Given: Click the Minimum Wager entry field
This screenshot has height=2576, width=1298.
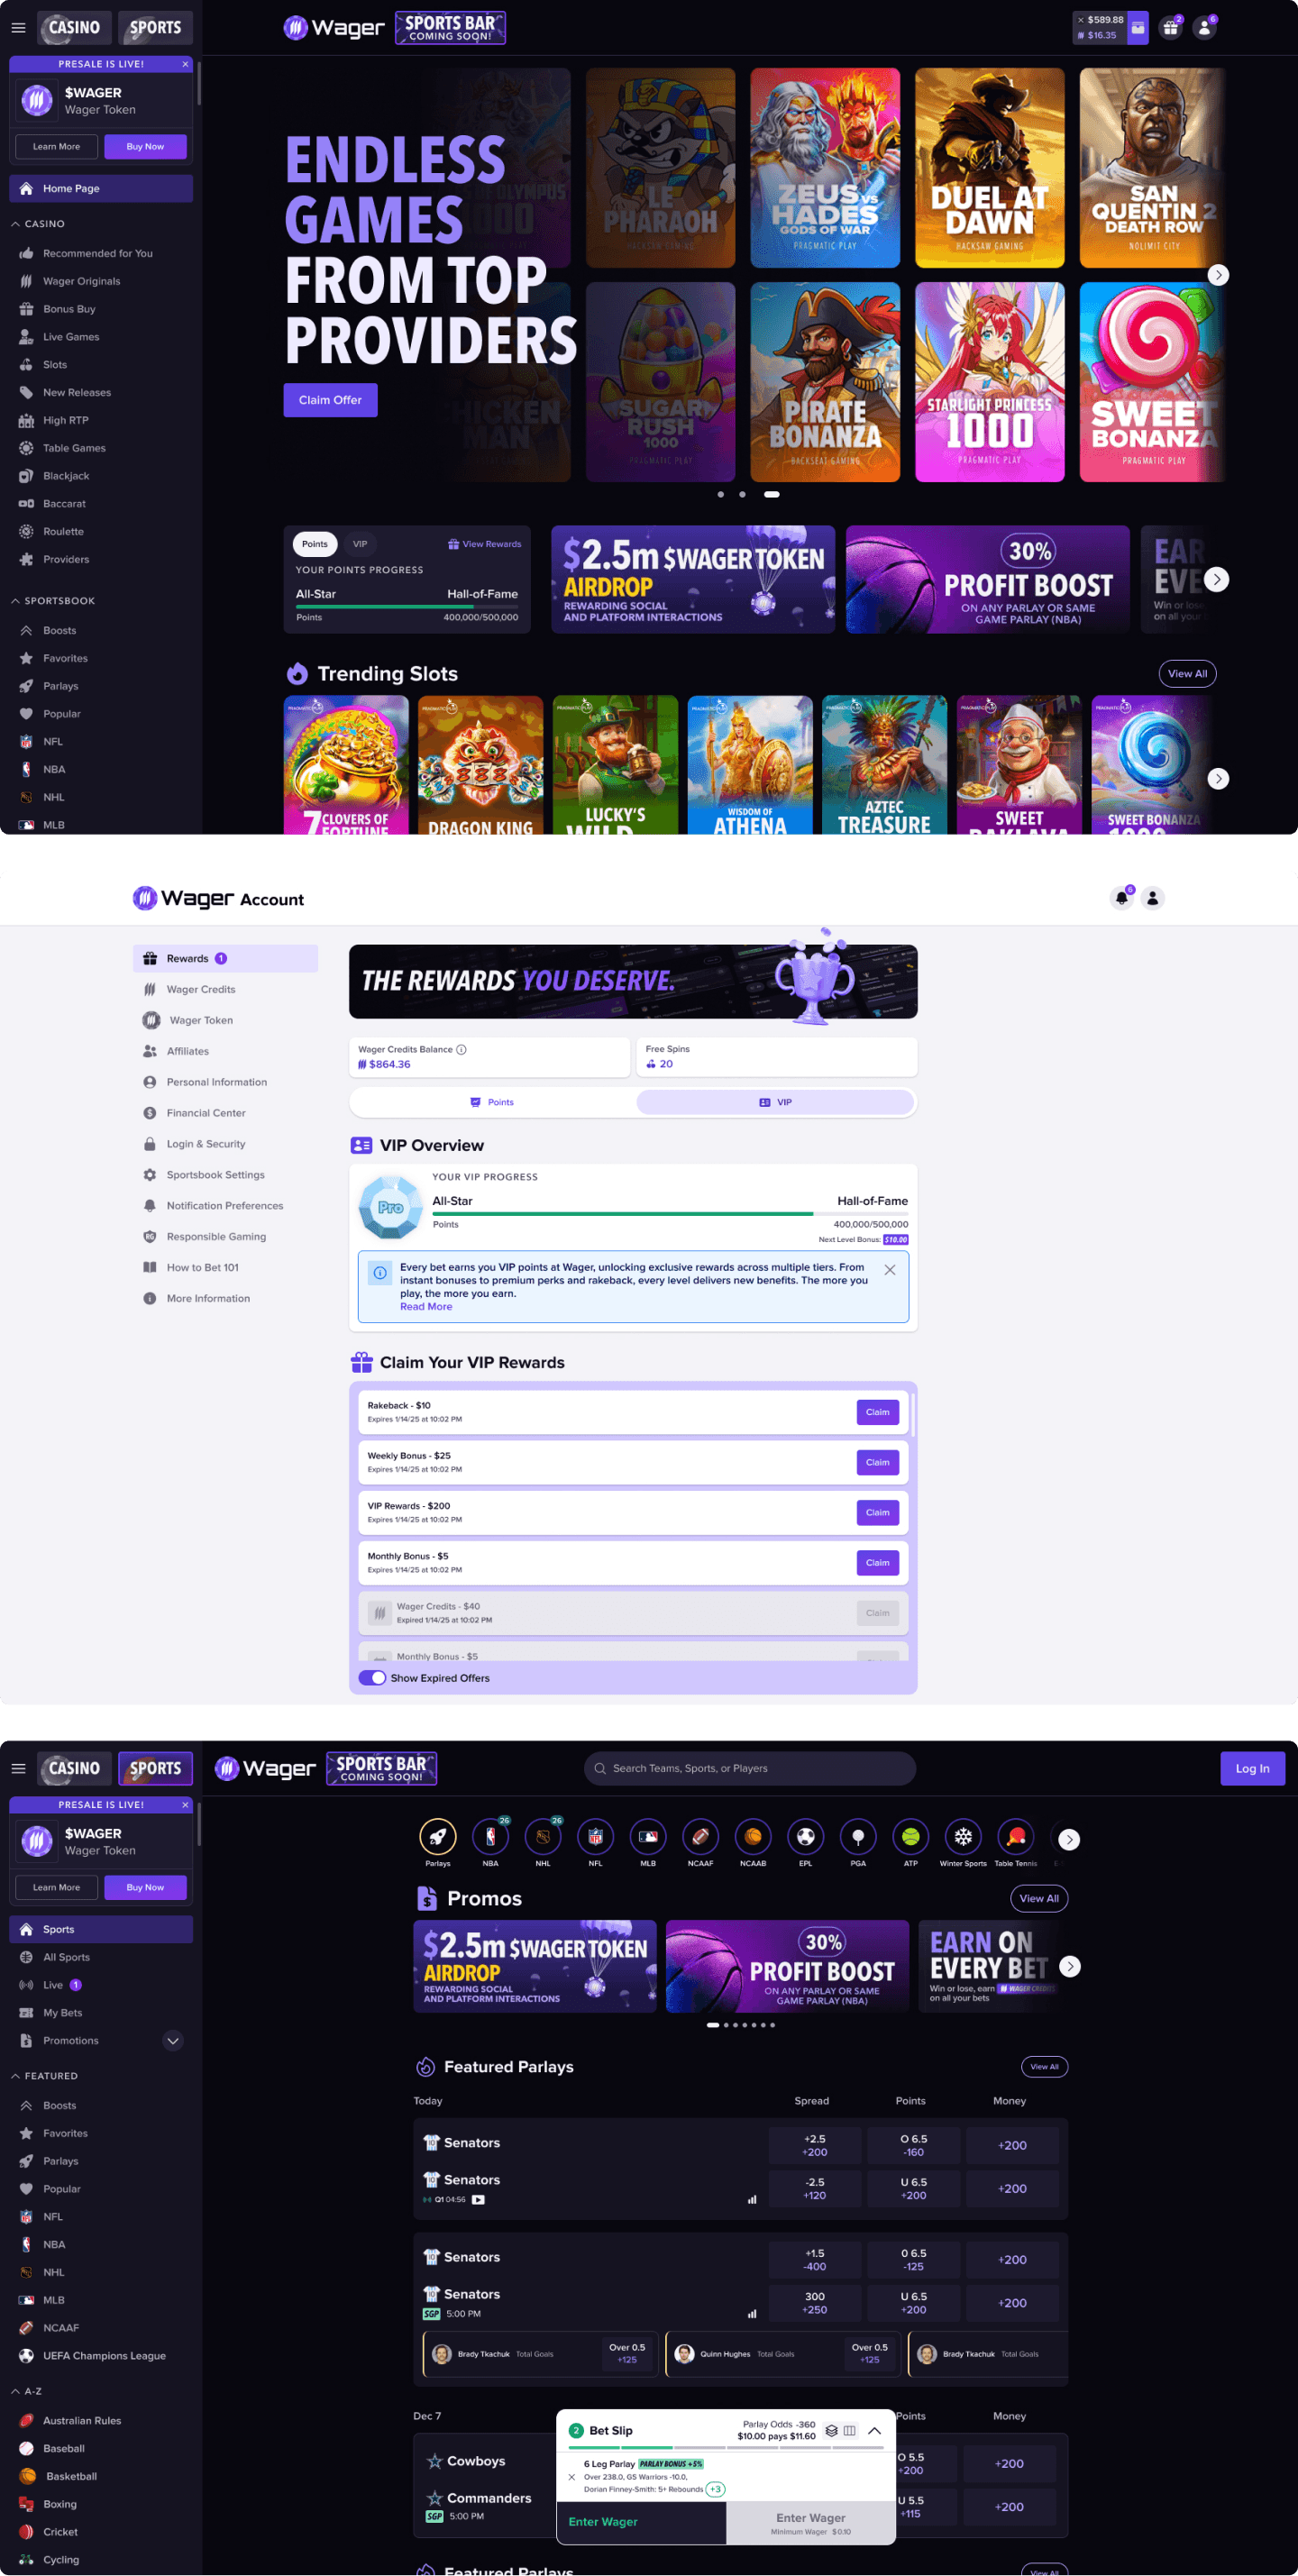Looking at the screenshot, I should pyautogui.click(x=810, y=2522).
